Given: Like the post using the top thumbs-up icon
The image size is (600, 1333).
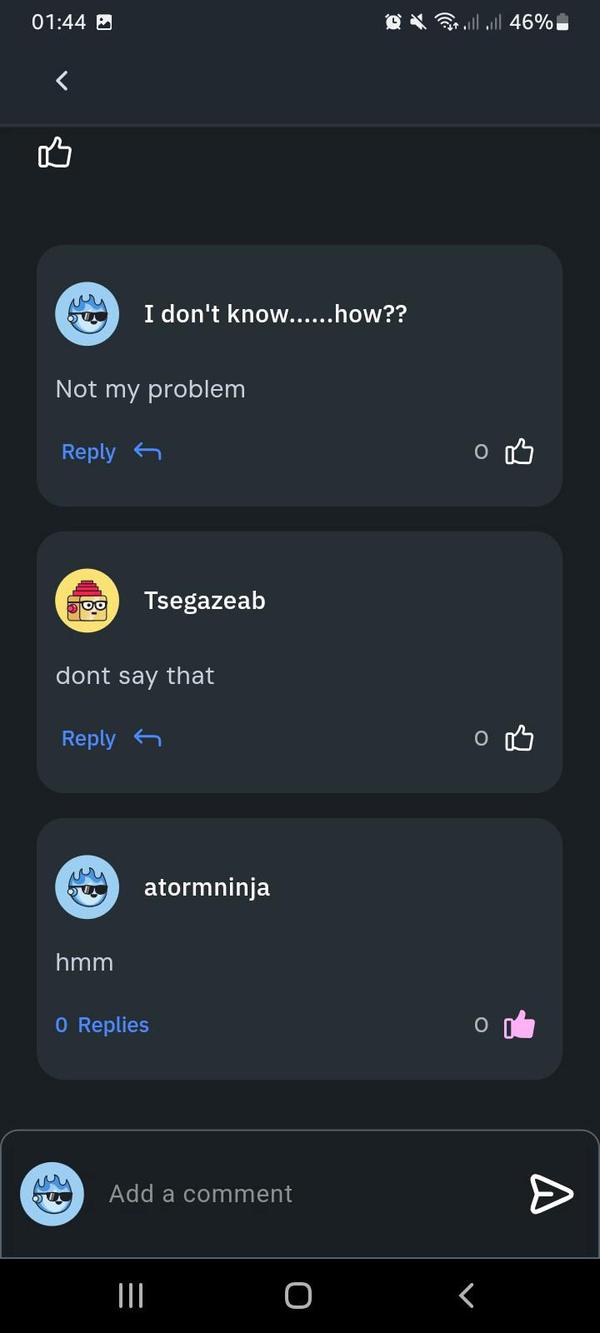Looking at the screenshot, I should (54, 152).
